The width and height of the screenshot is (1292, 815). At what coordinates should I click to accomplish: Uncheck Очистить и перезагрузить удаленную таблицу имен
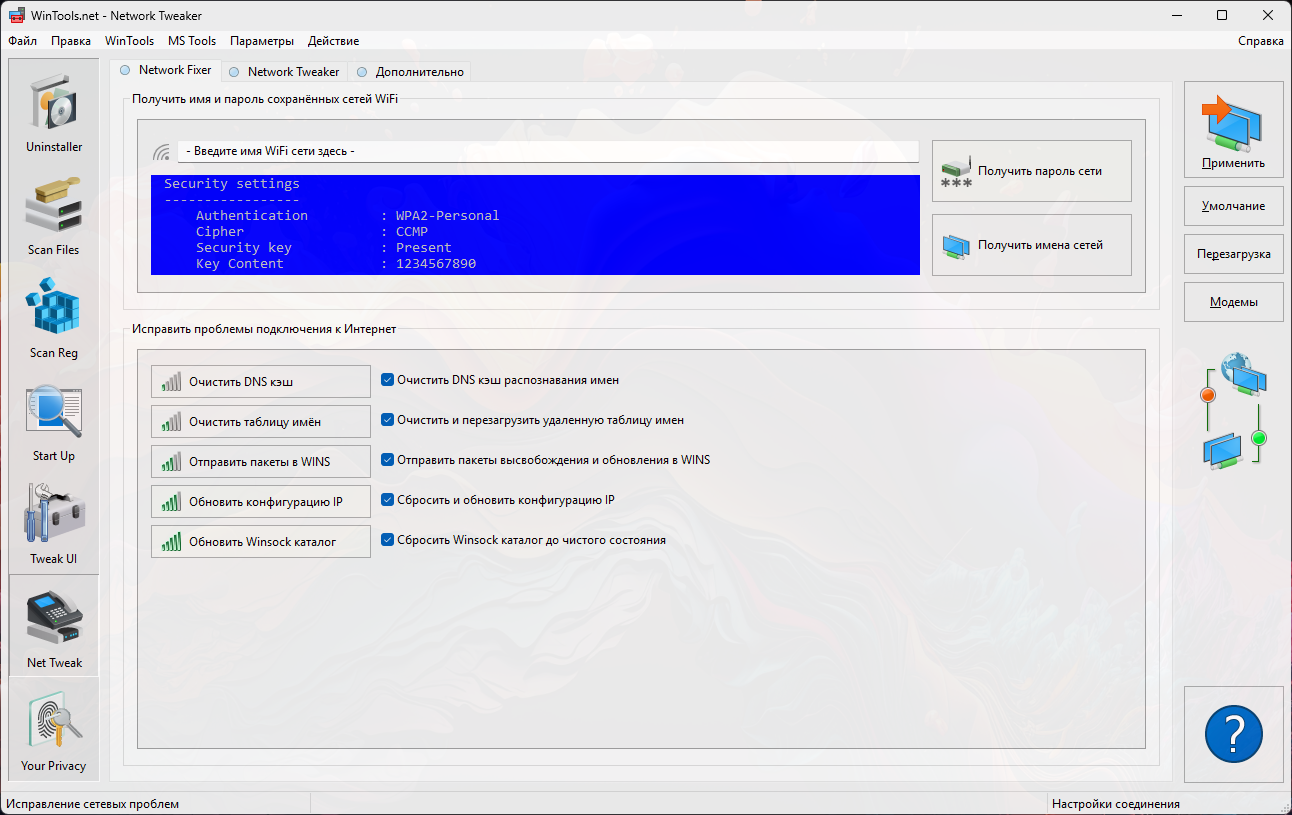[388, 420]
